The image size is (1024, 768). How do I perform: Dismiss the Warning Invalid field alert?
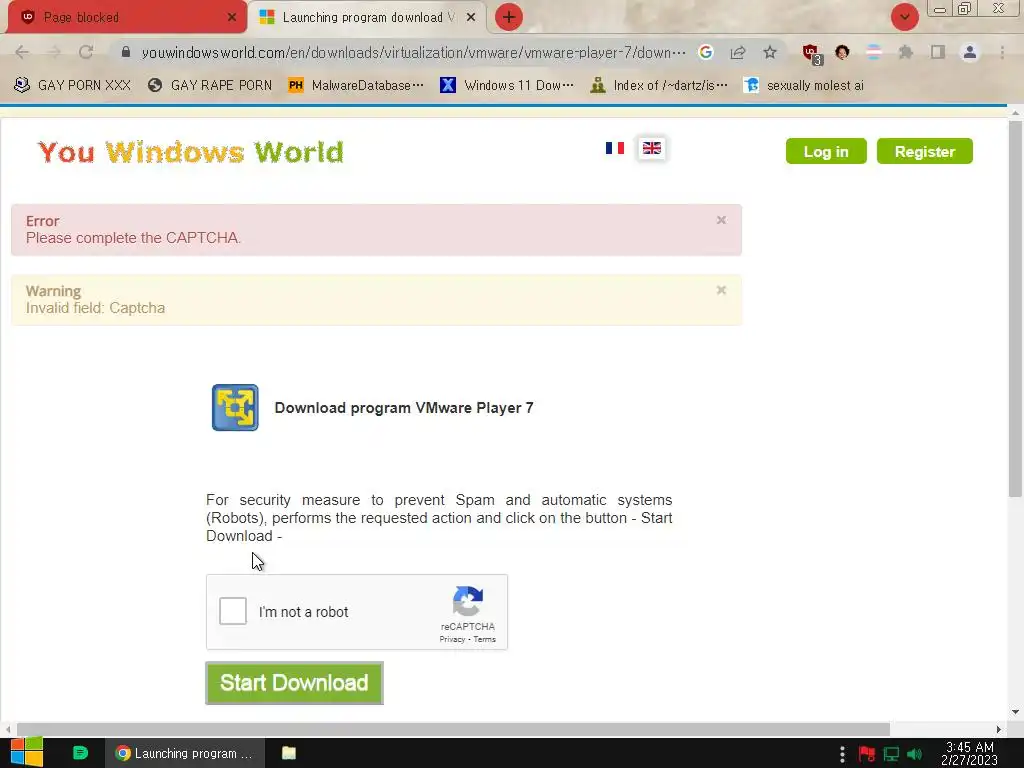(x=721, y=290)
